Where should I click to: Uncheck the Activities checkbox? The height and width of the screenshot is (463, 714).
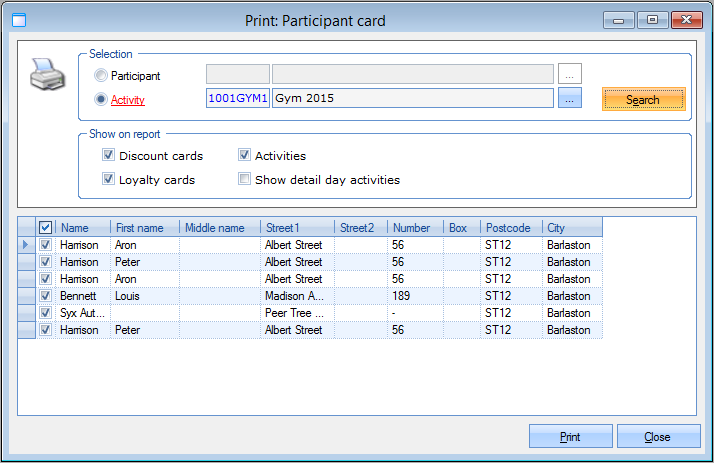coord(244,156)
